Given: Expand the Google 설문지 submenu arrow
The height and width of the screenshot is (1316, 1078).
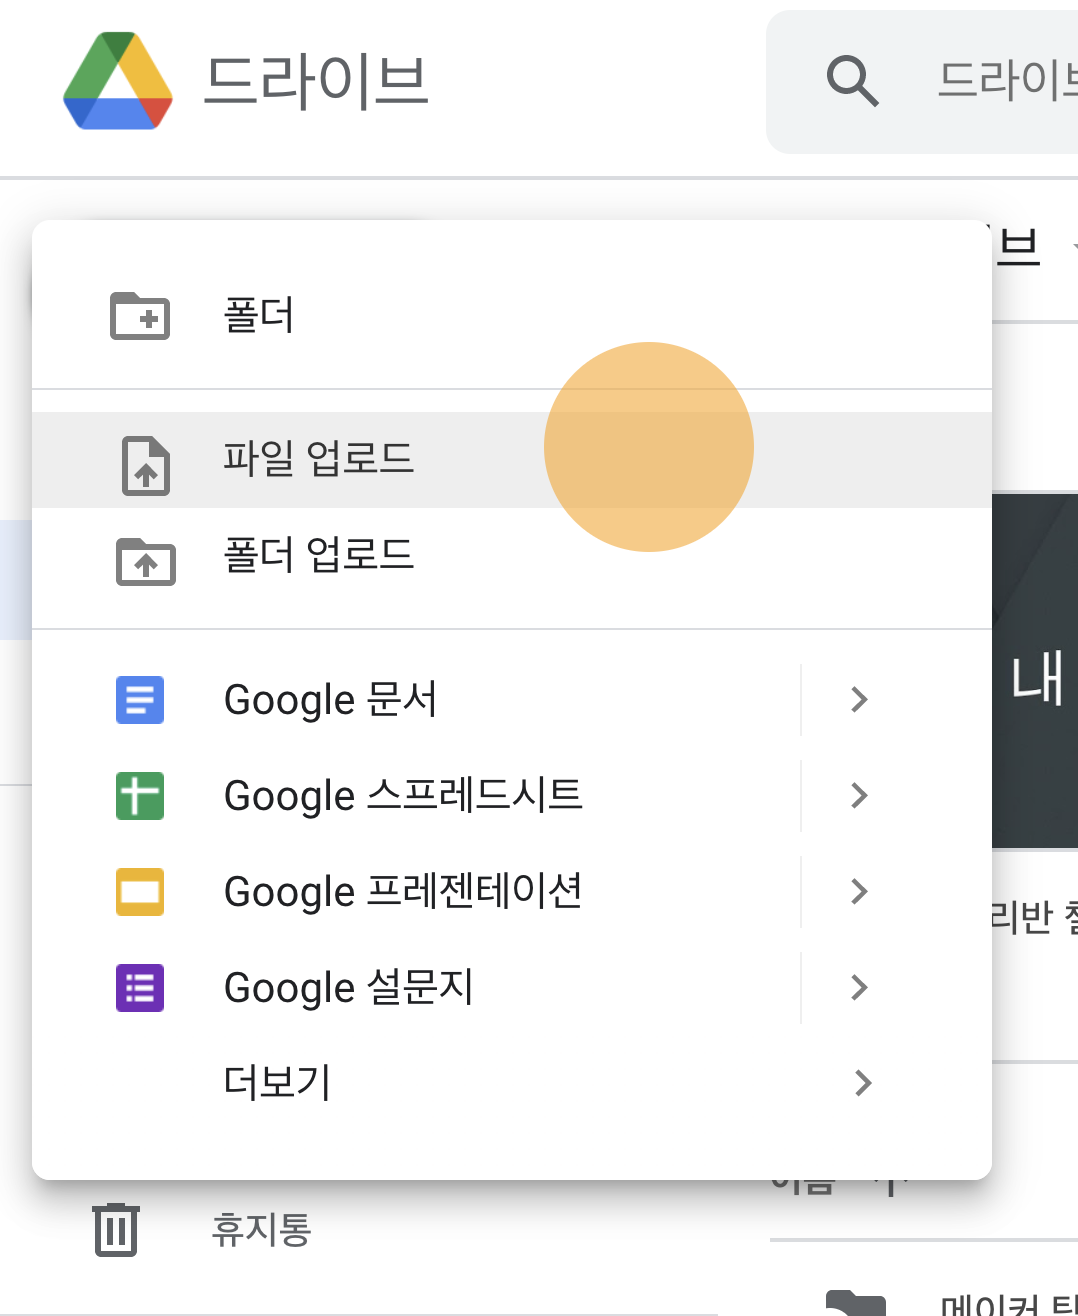Looking at the screenshot, I should (x=859, y=988).
